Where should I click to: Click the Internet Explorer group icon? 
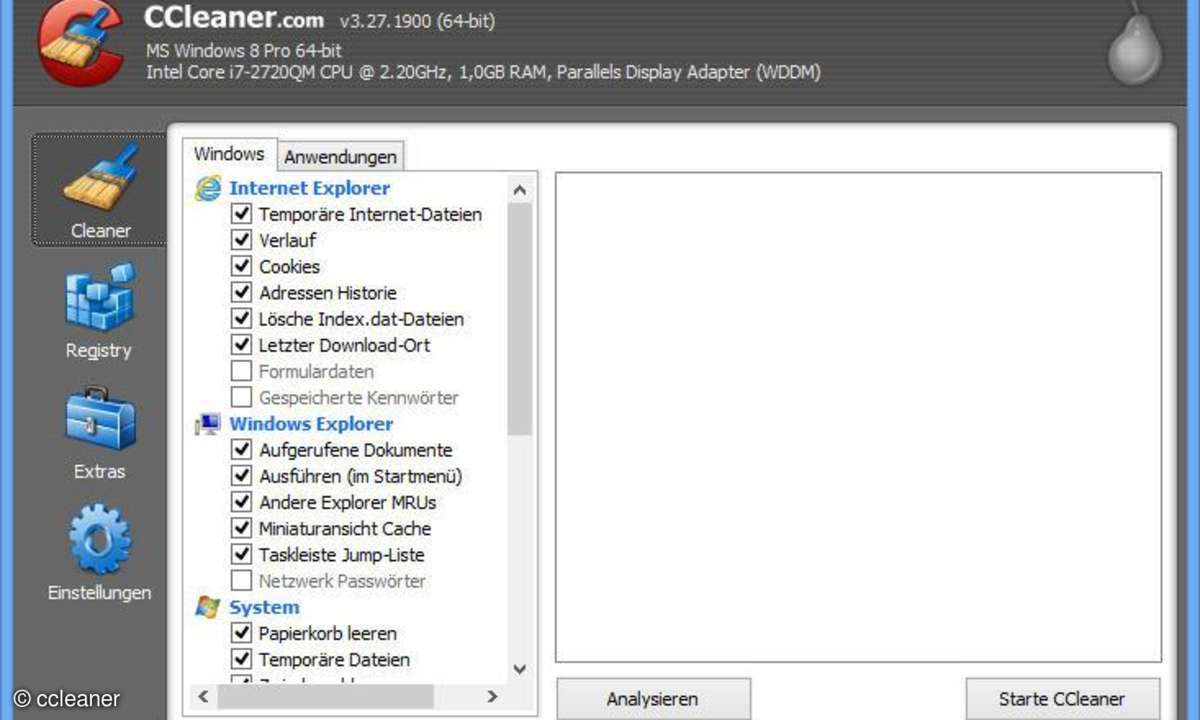tap(208, 188)
